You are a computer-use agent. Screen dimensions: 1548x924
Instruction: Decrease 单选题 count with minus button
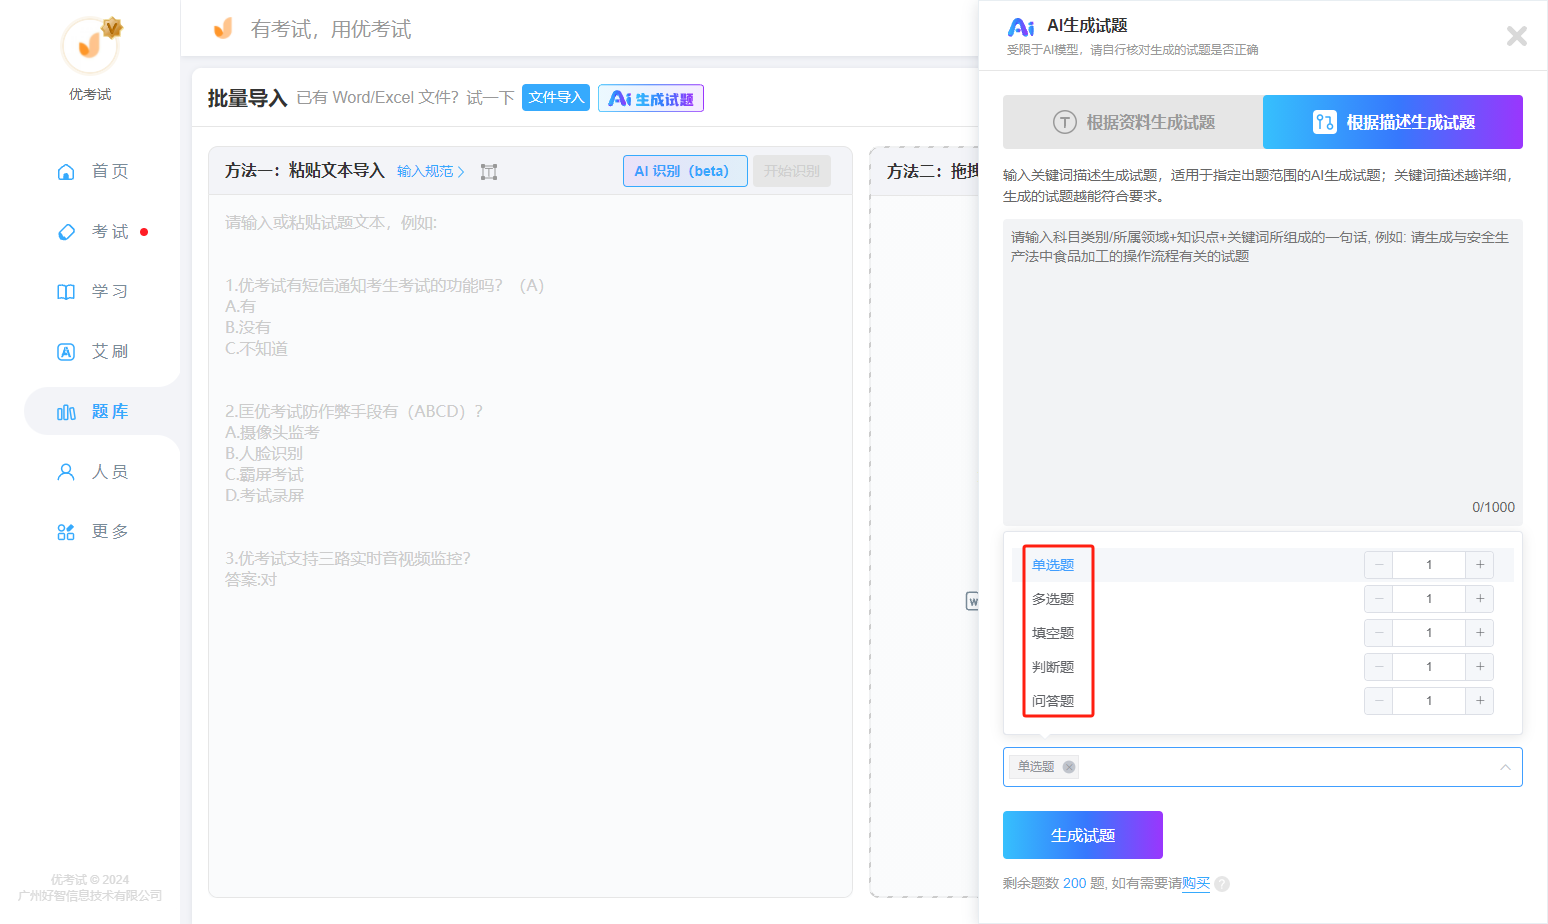(x=1379, y=565)
